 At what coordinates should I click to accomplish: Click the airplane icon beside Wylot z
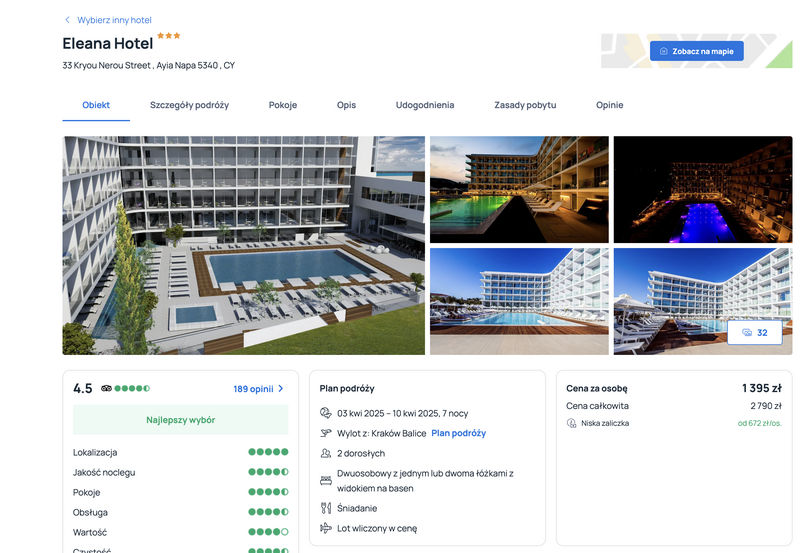point(326,433)
